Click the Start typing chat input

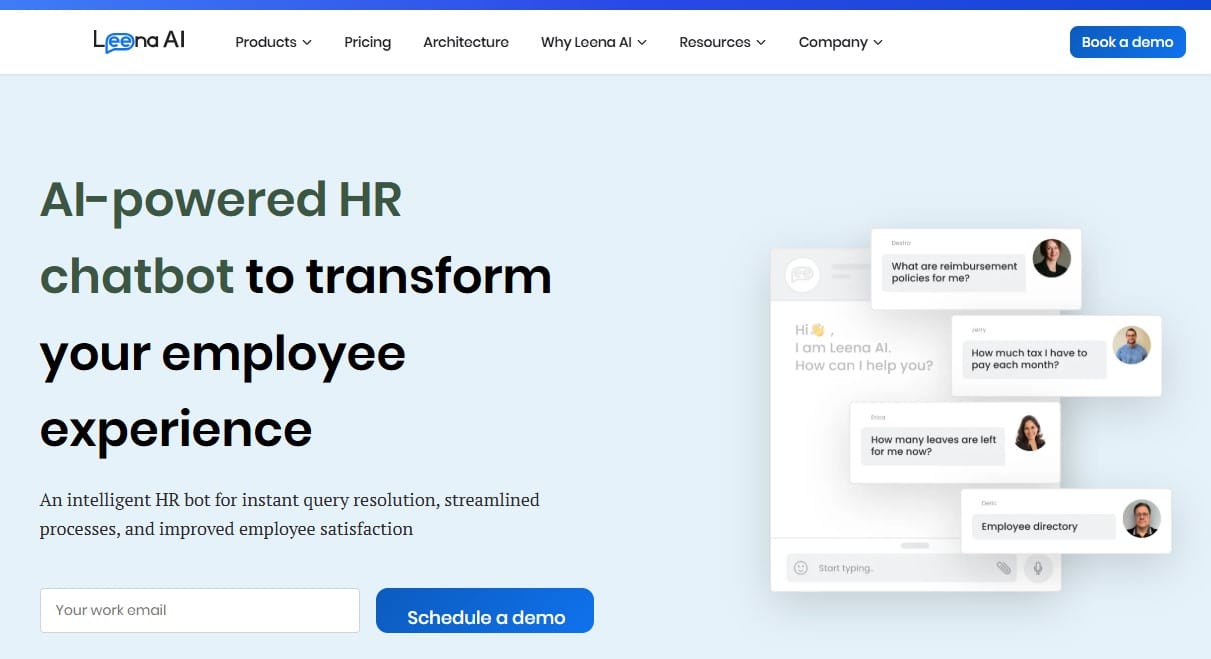[x=901, y=568]
